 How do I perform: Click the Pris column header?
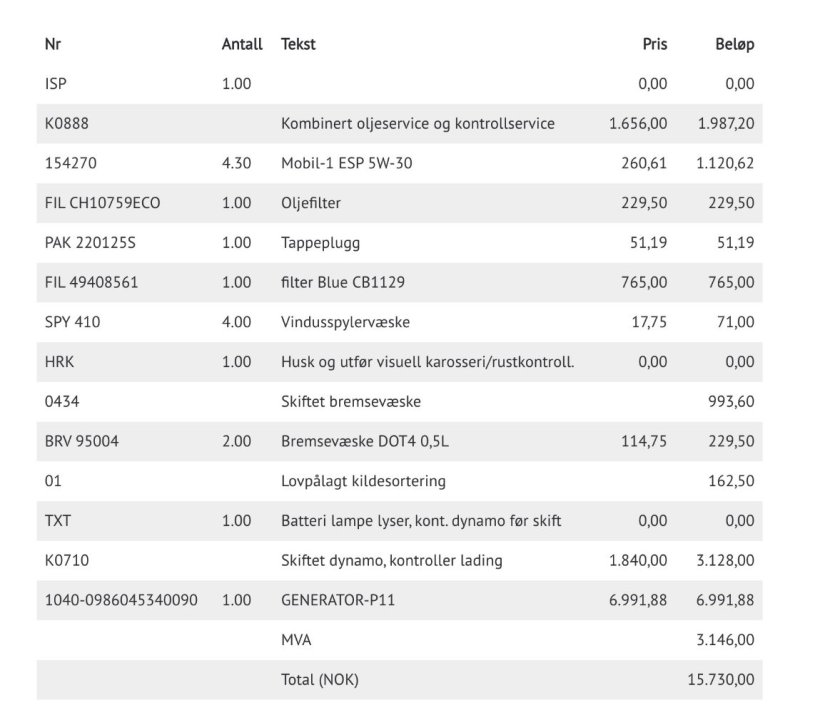point(654,44)
